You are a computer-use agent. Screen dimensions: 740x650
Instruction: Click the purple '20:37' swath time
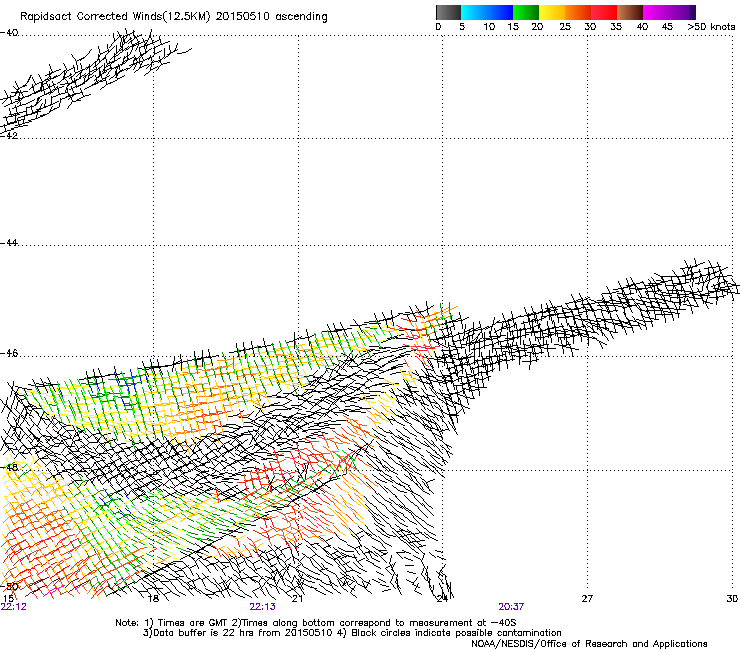511,607
